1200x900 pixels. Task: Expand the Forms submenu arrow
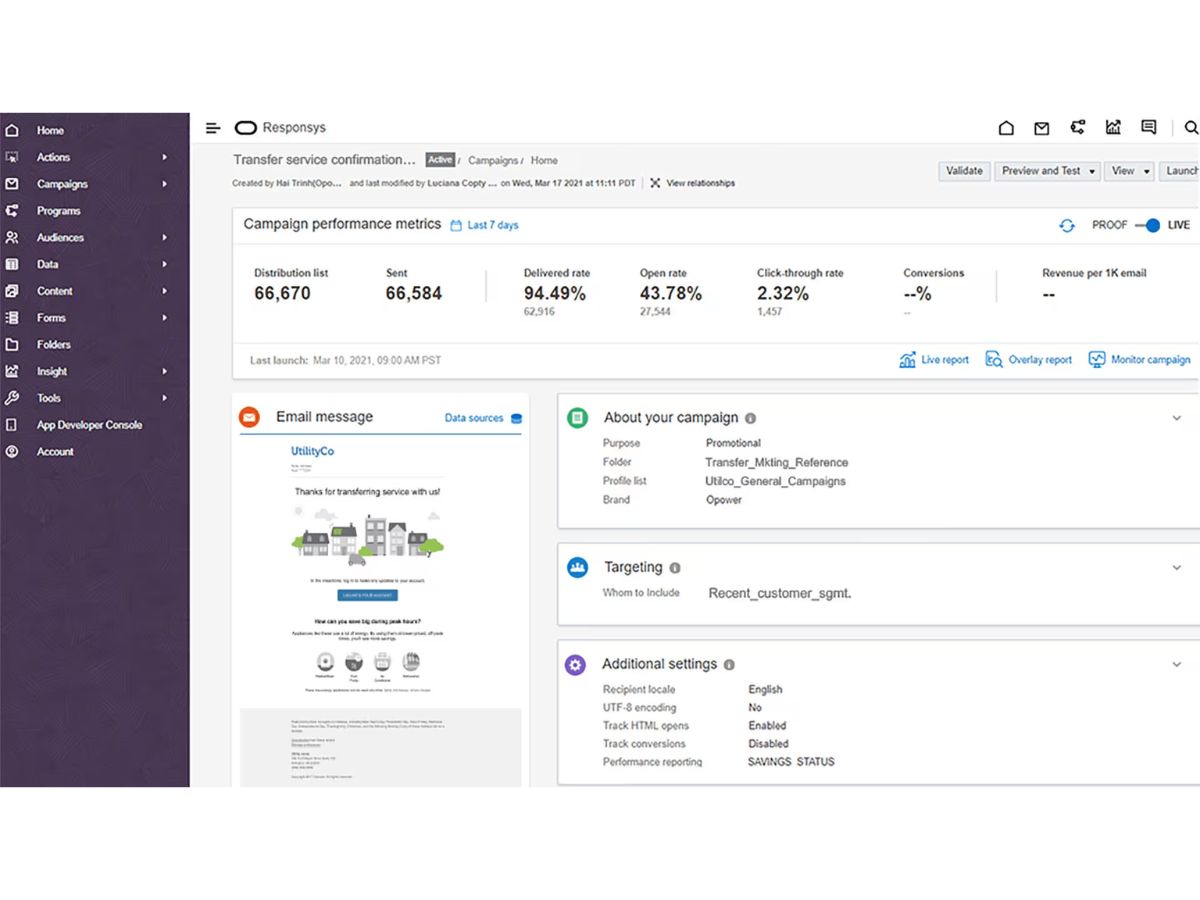coord(165,318)
